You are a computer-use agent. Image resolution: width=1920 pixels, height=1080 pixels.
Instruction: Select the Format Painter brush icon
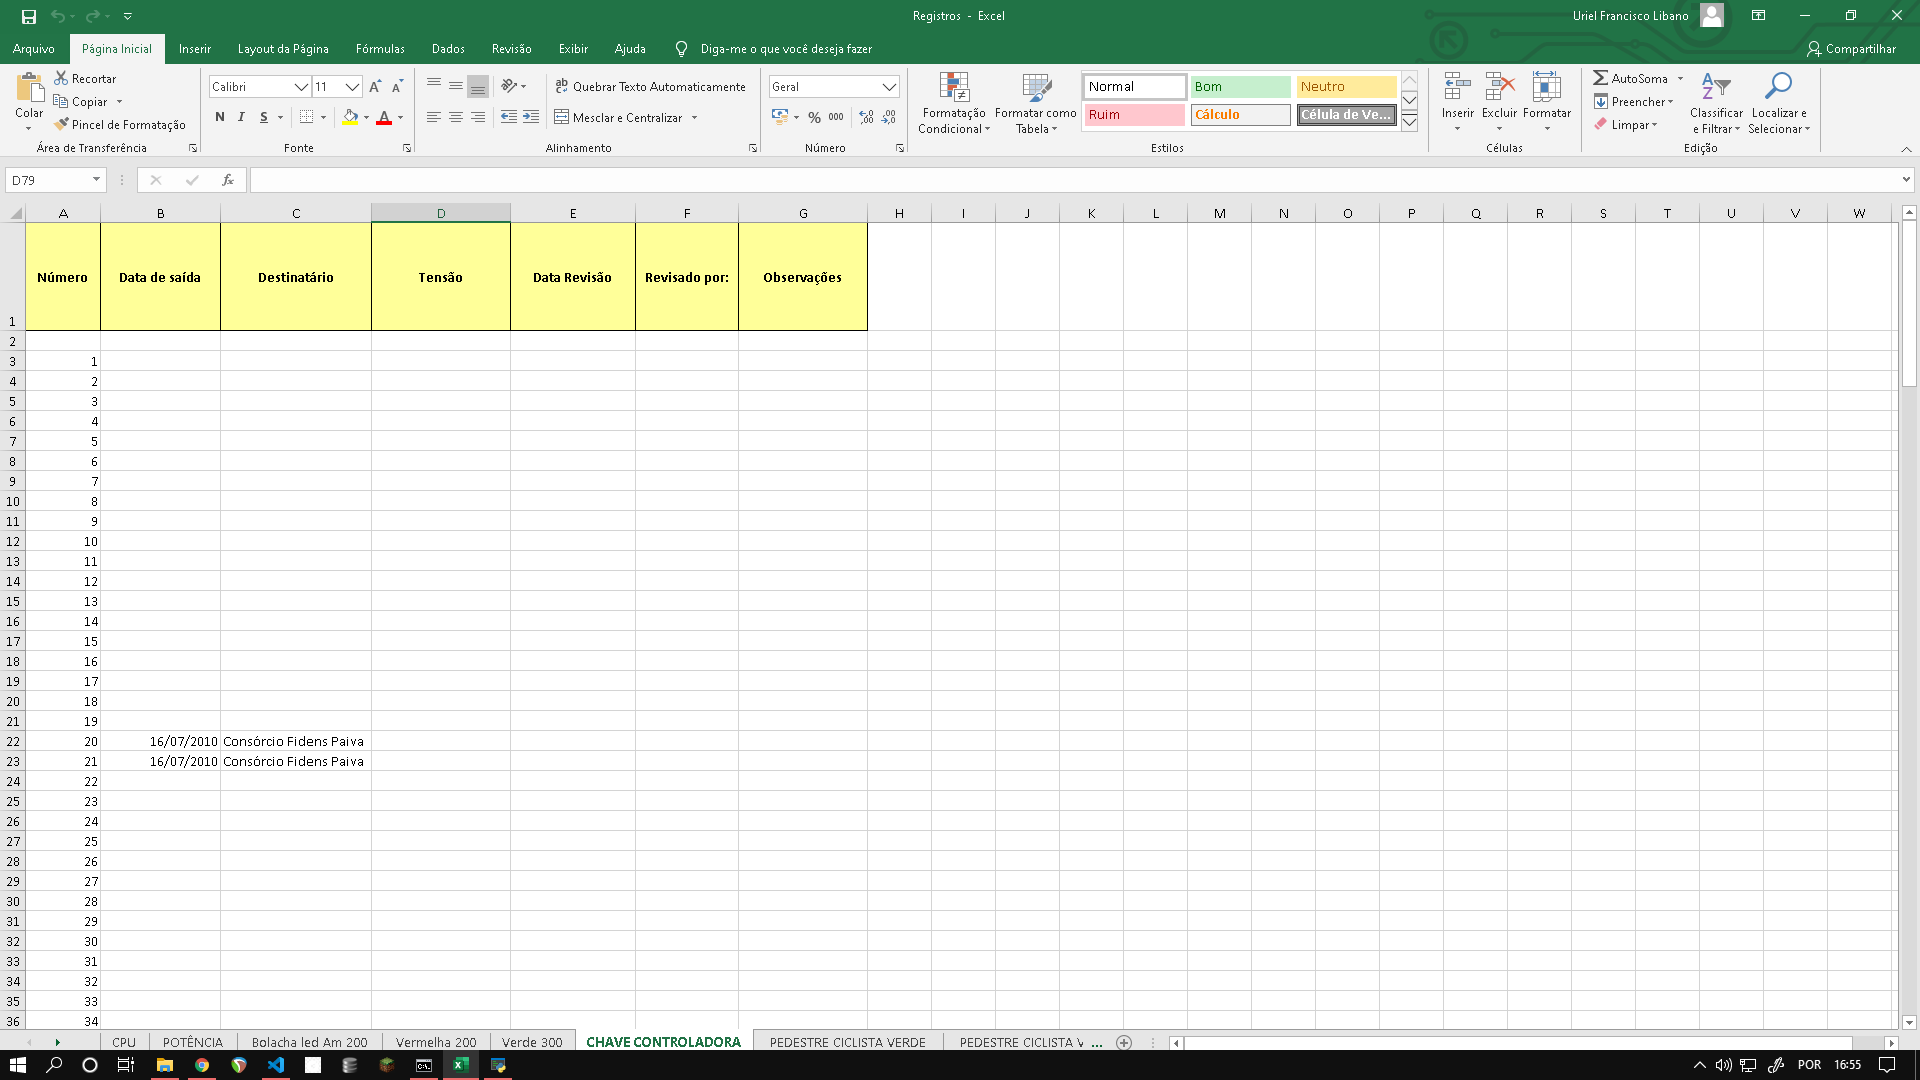(x=62, y=124)
